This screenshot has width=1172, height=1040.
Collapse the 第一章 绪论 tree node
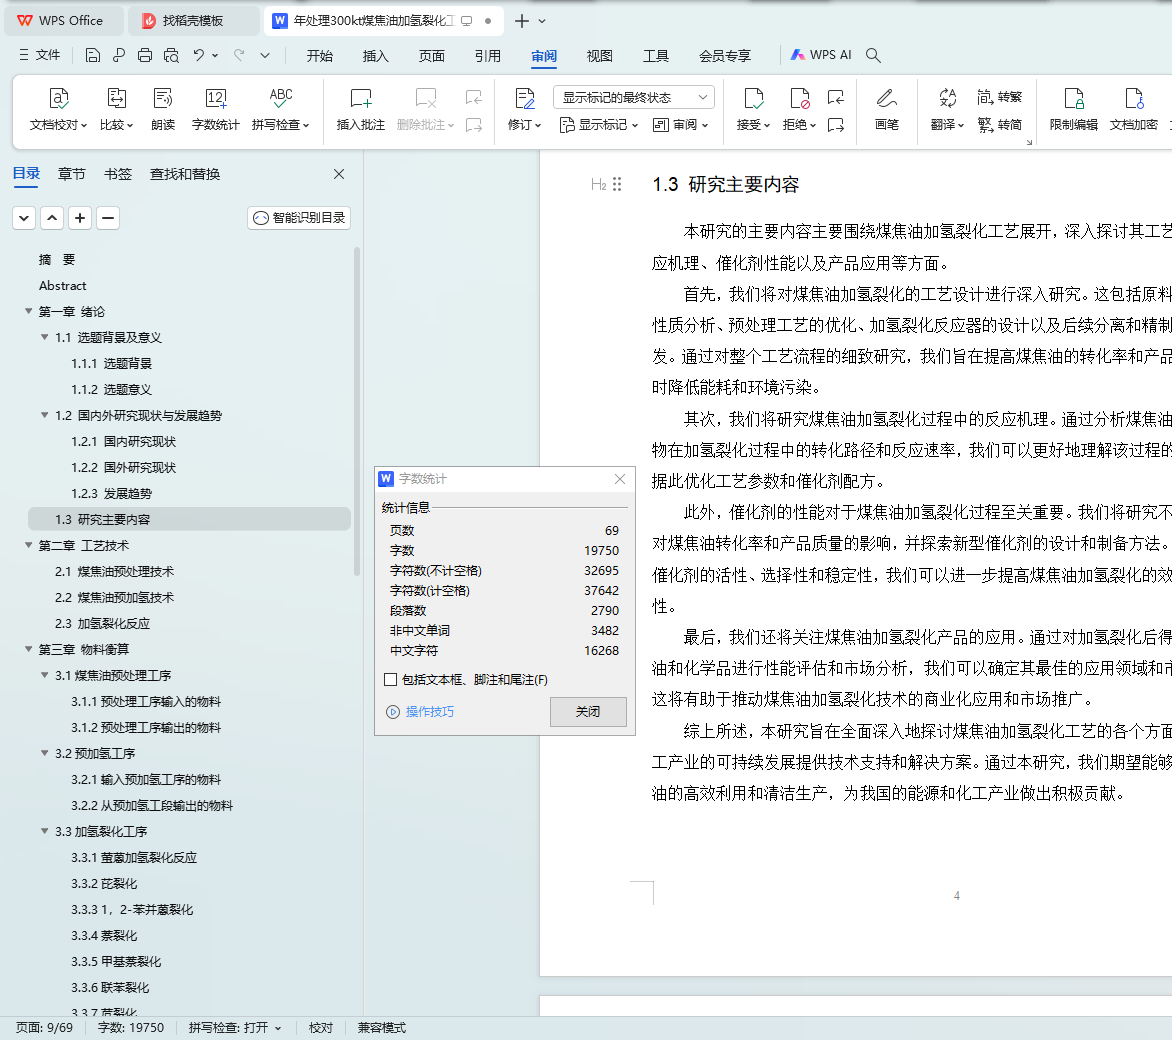28,311
